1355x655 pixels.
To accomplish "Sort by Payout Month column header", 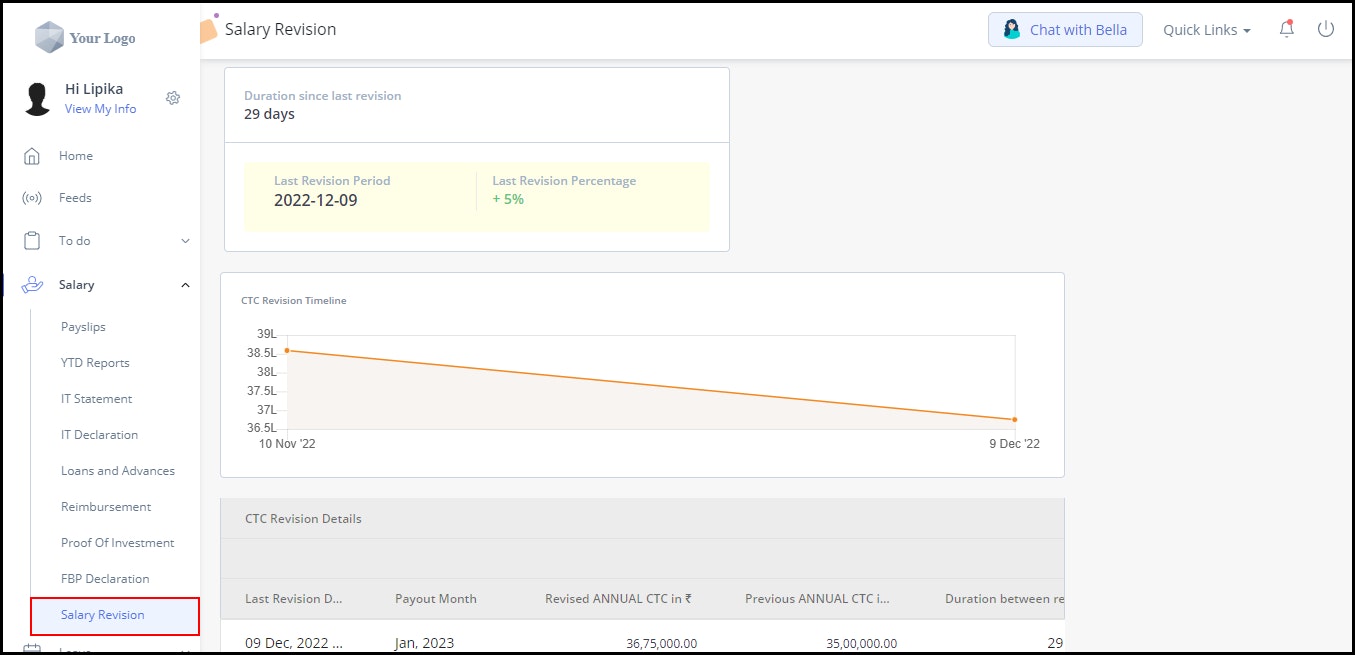I will (436, 599).
